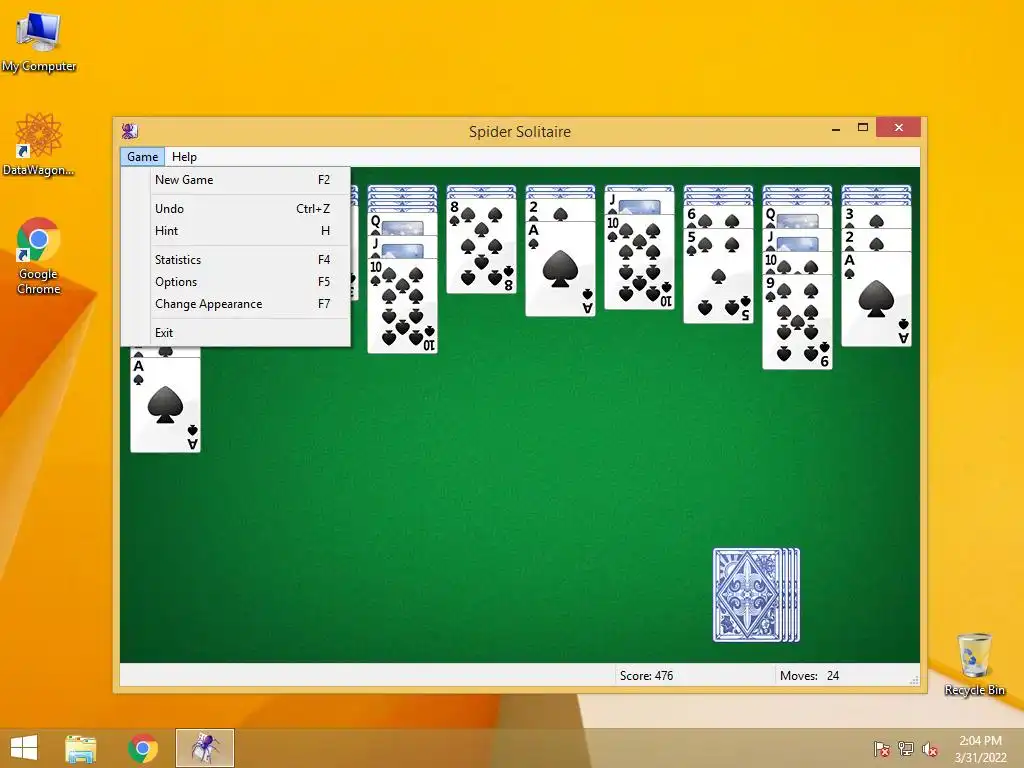
Task: Click the muted volume tray icon
Action: coord(930,748)
